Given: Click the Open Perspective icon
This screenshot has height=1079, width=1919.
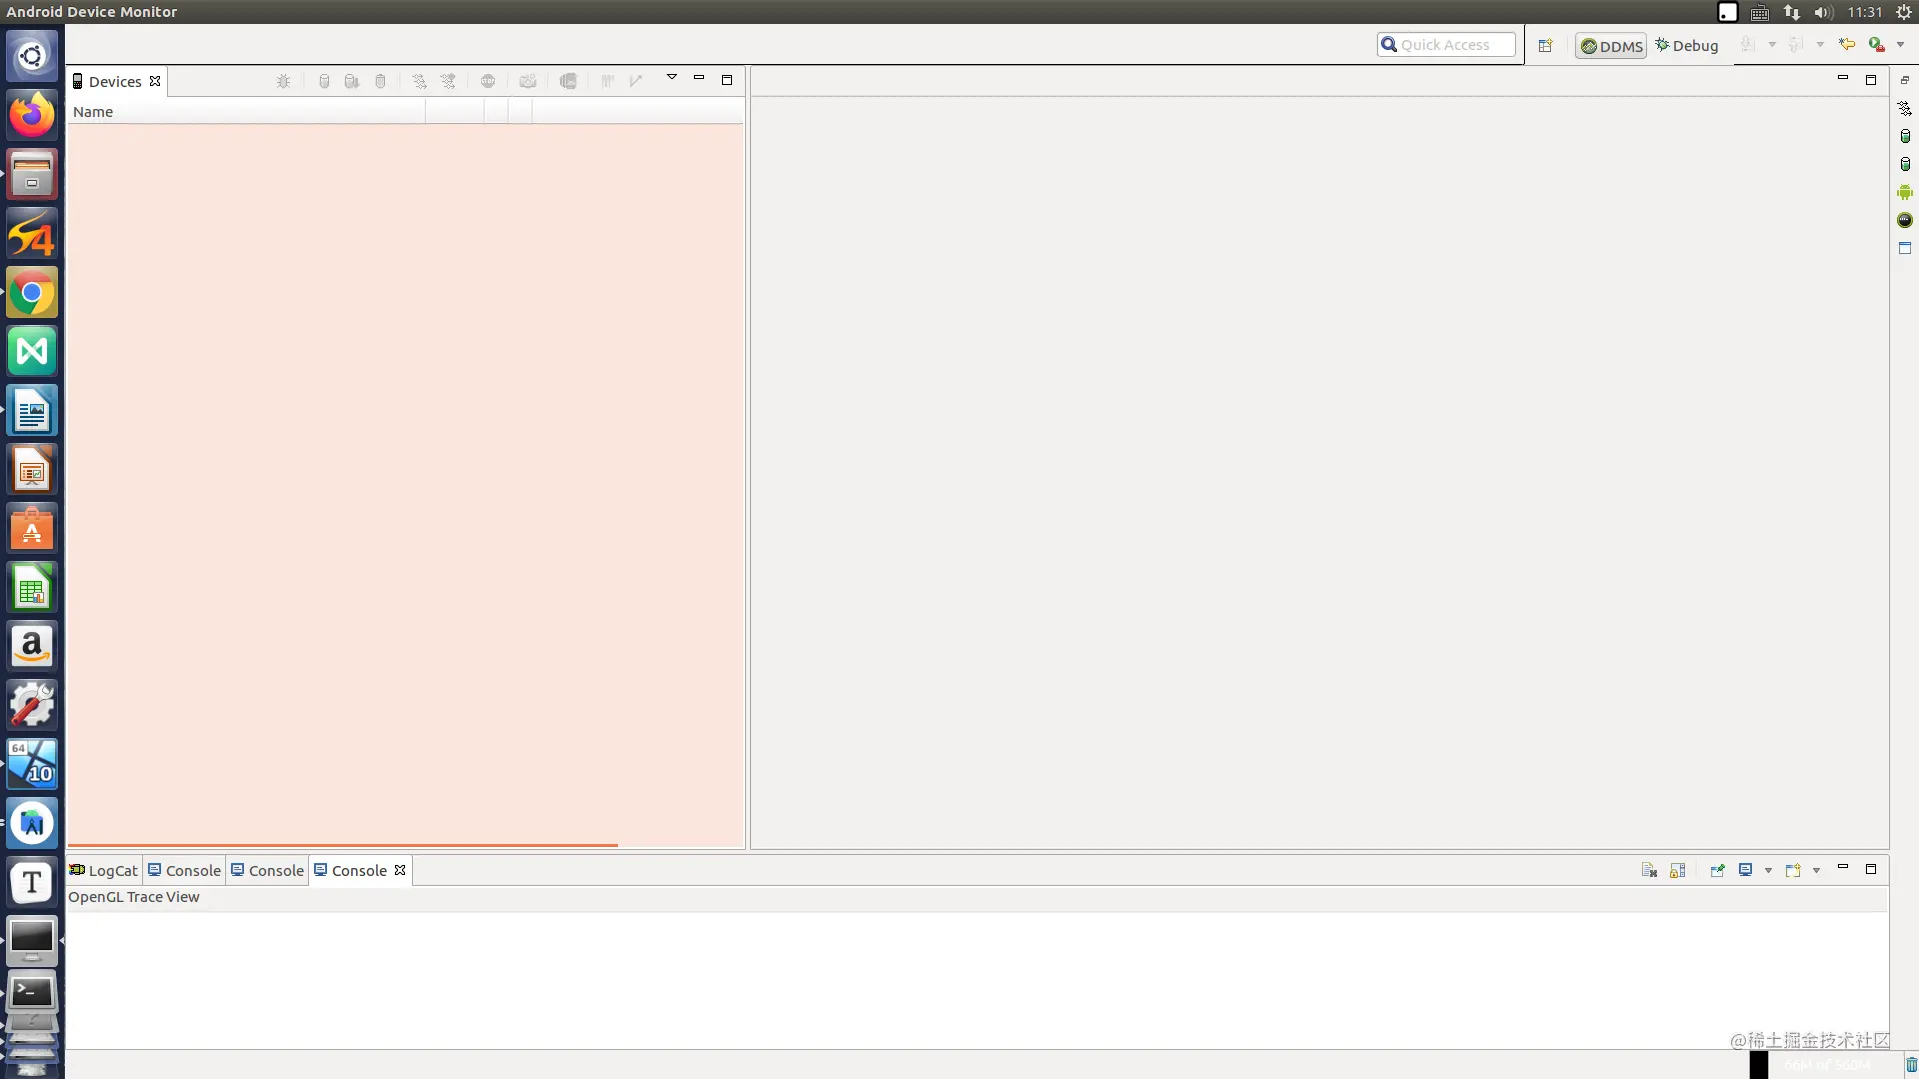Looking at the screenshot, I should pyautogui.click(x=1545, y=45).
